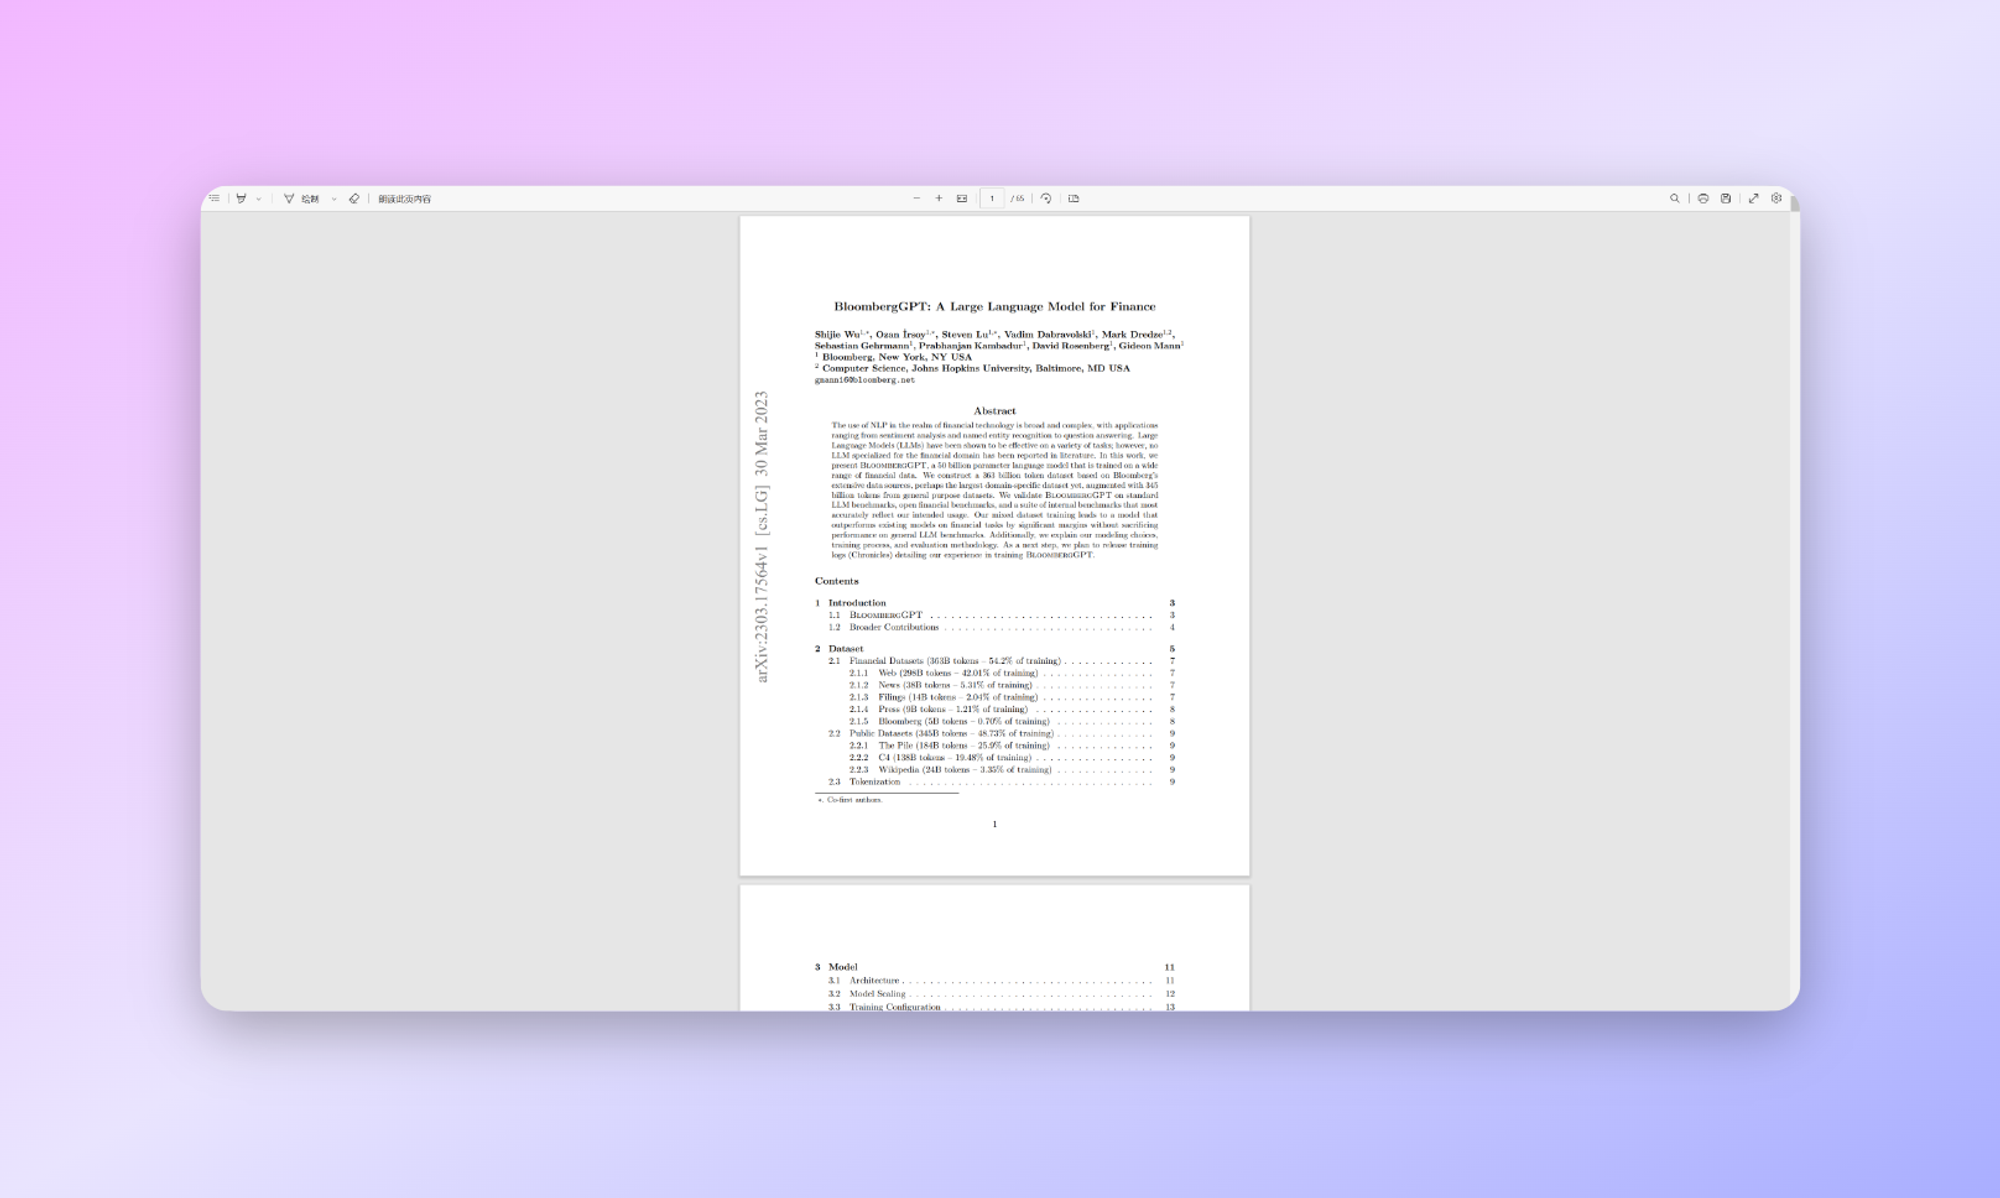Open the PDF viewer settings gear
Screen dimensions: 2000x1198
[x=1777, y=198]
